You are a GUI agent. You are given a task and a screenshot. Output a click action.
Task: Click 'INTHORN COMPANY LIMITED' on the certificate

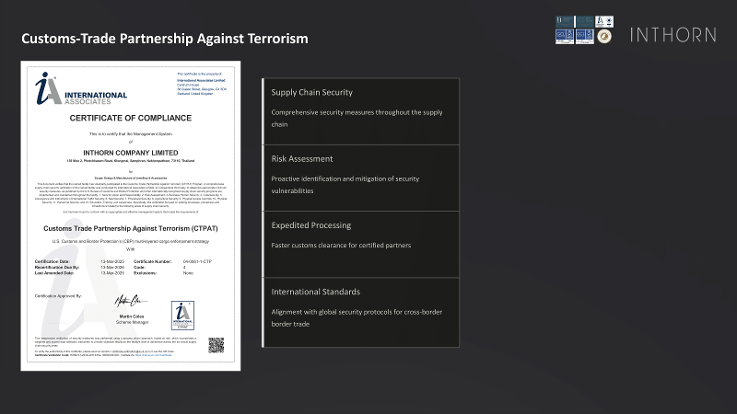pos(131,153)
